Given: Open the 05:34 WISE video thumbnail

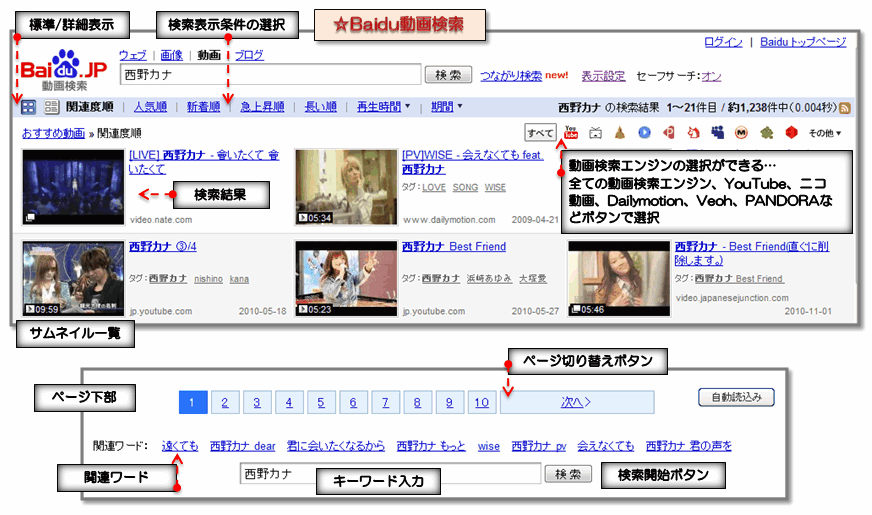Looking at the screenshot, I should tap(346, 187).
